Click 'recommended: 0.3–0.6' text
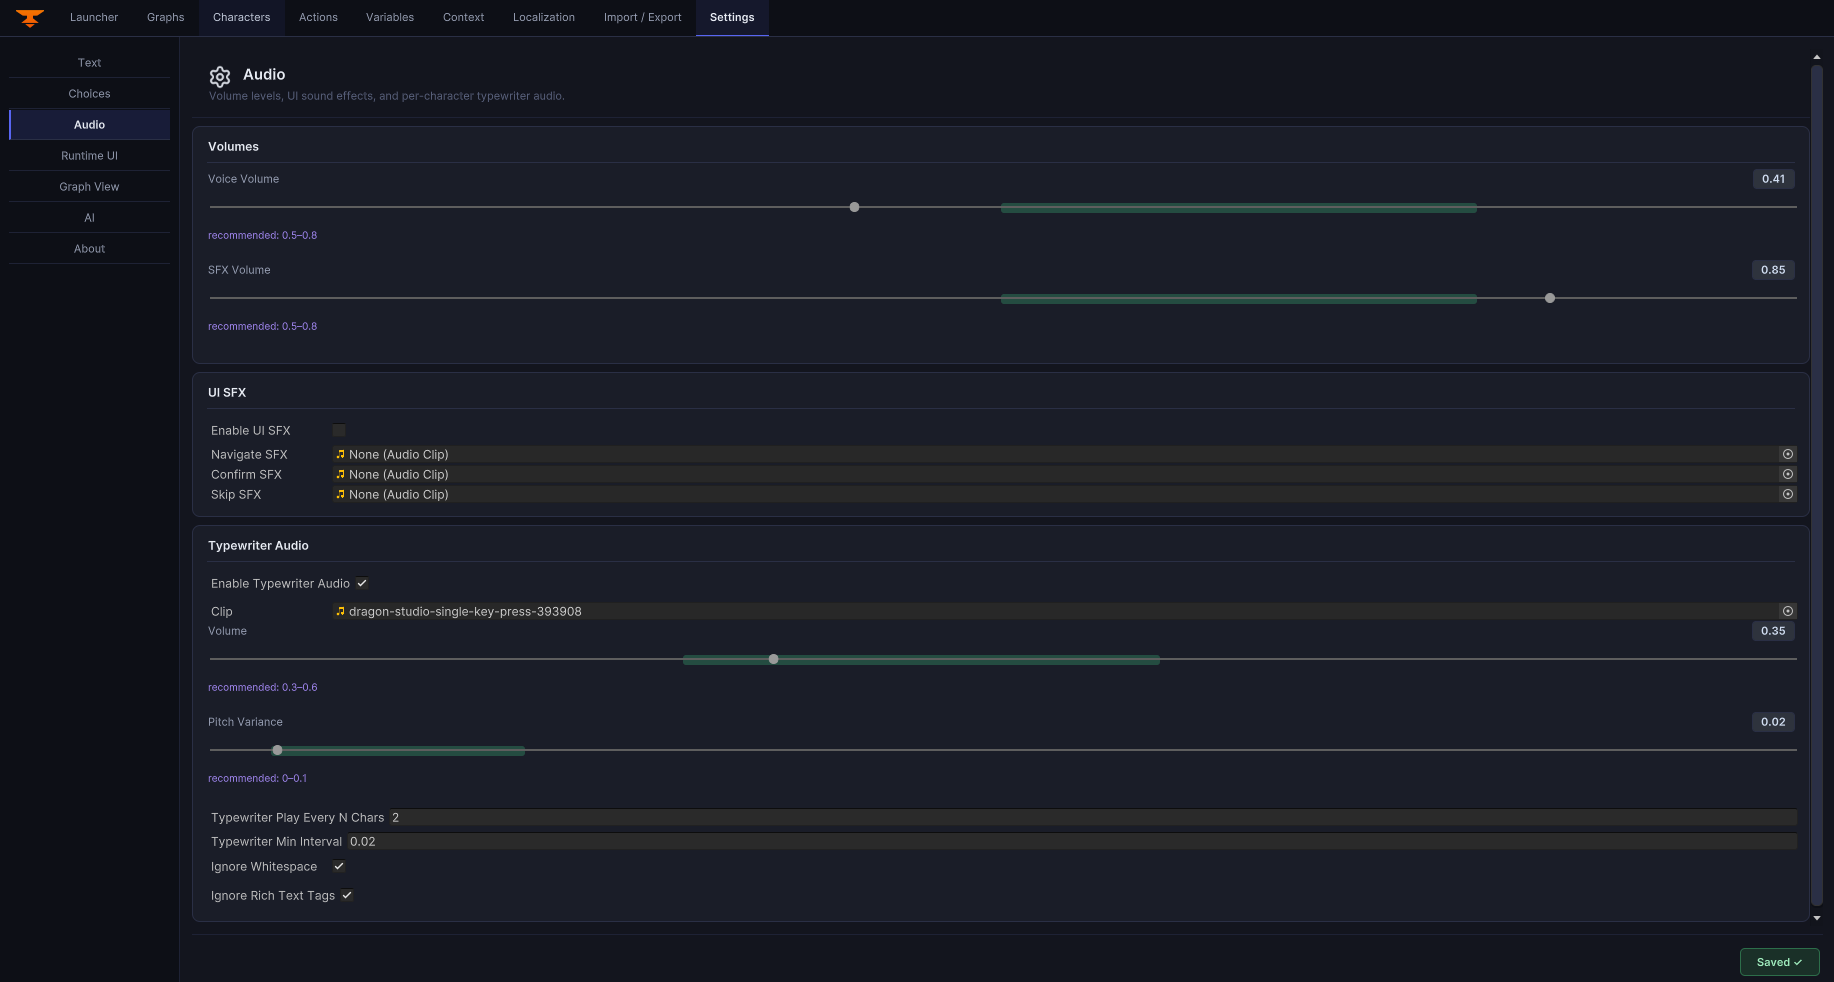The width and height of the screenshot is (1834, 982). (262, 688)
